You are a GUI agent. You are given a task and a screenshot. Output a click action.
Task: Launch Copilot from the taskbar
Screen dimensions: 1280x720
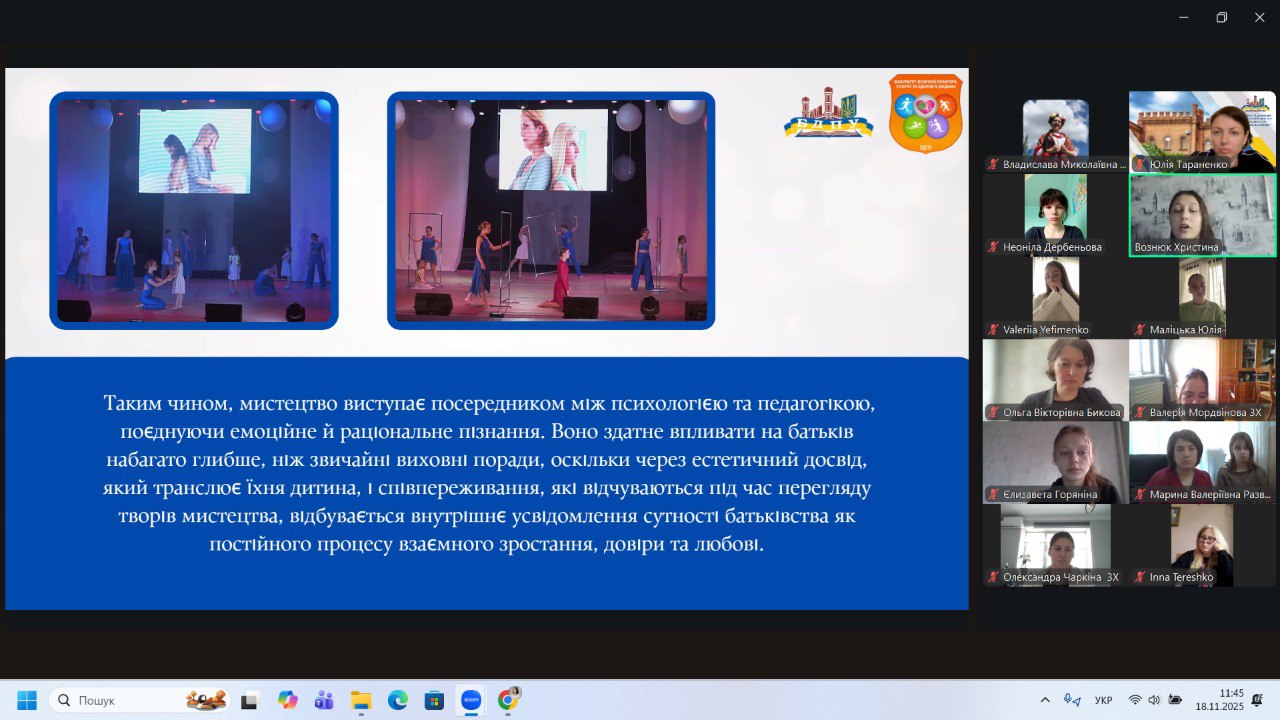(288, 700)
